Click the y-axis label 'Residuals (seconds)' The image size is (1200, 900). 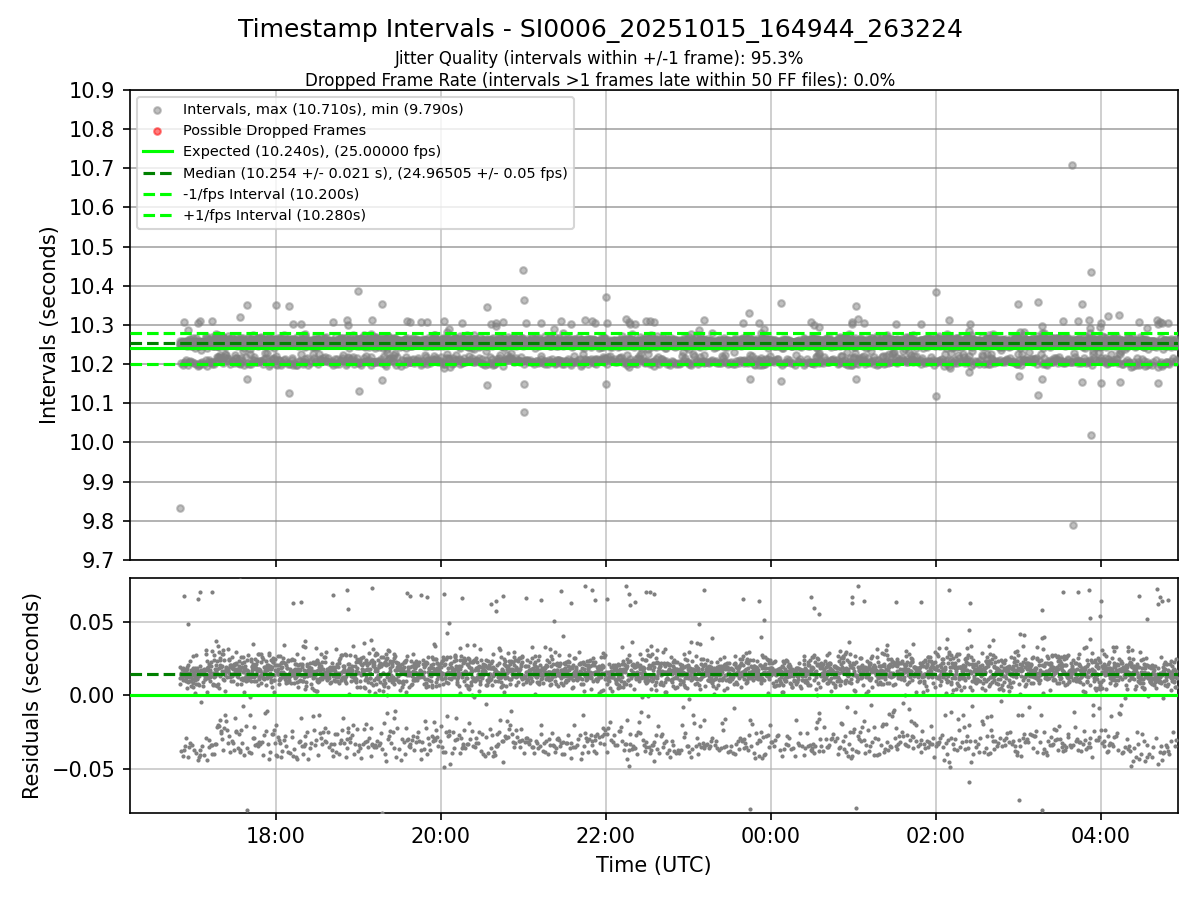tap(31, 696)
